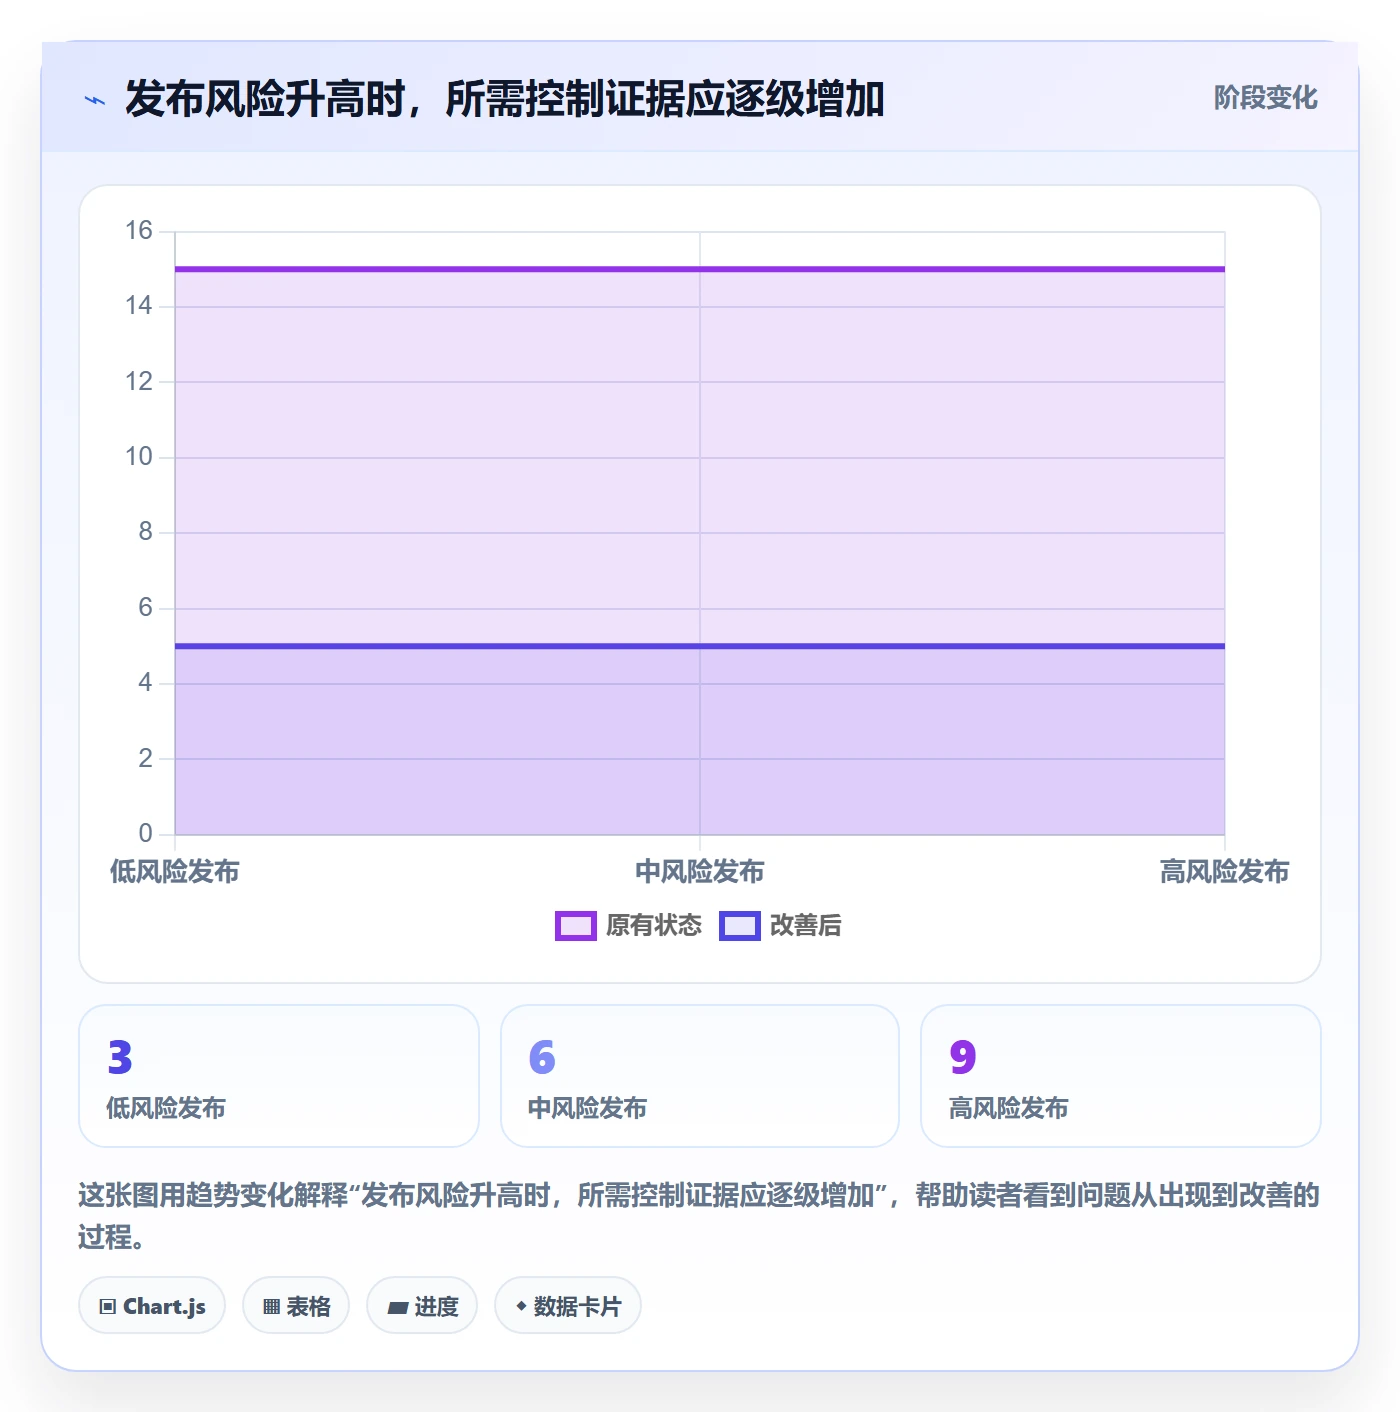Image resolution: width=1400 pixels, height=1412 pixels.
Task: Click the description paragraph starting 这张图用趋势变化解释
Action: coord(700,1216)
